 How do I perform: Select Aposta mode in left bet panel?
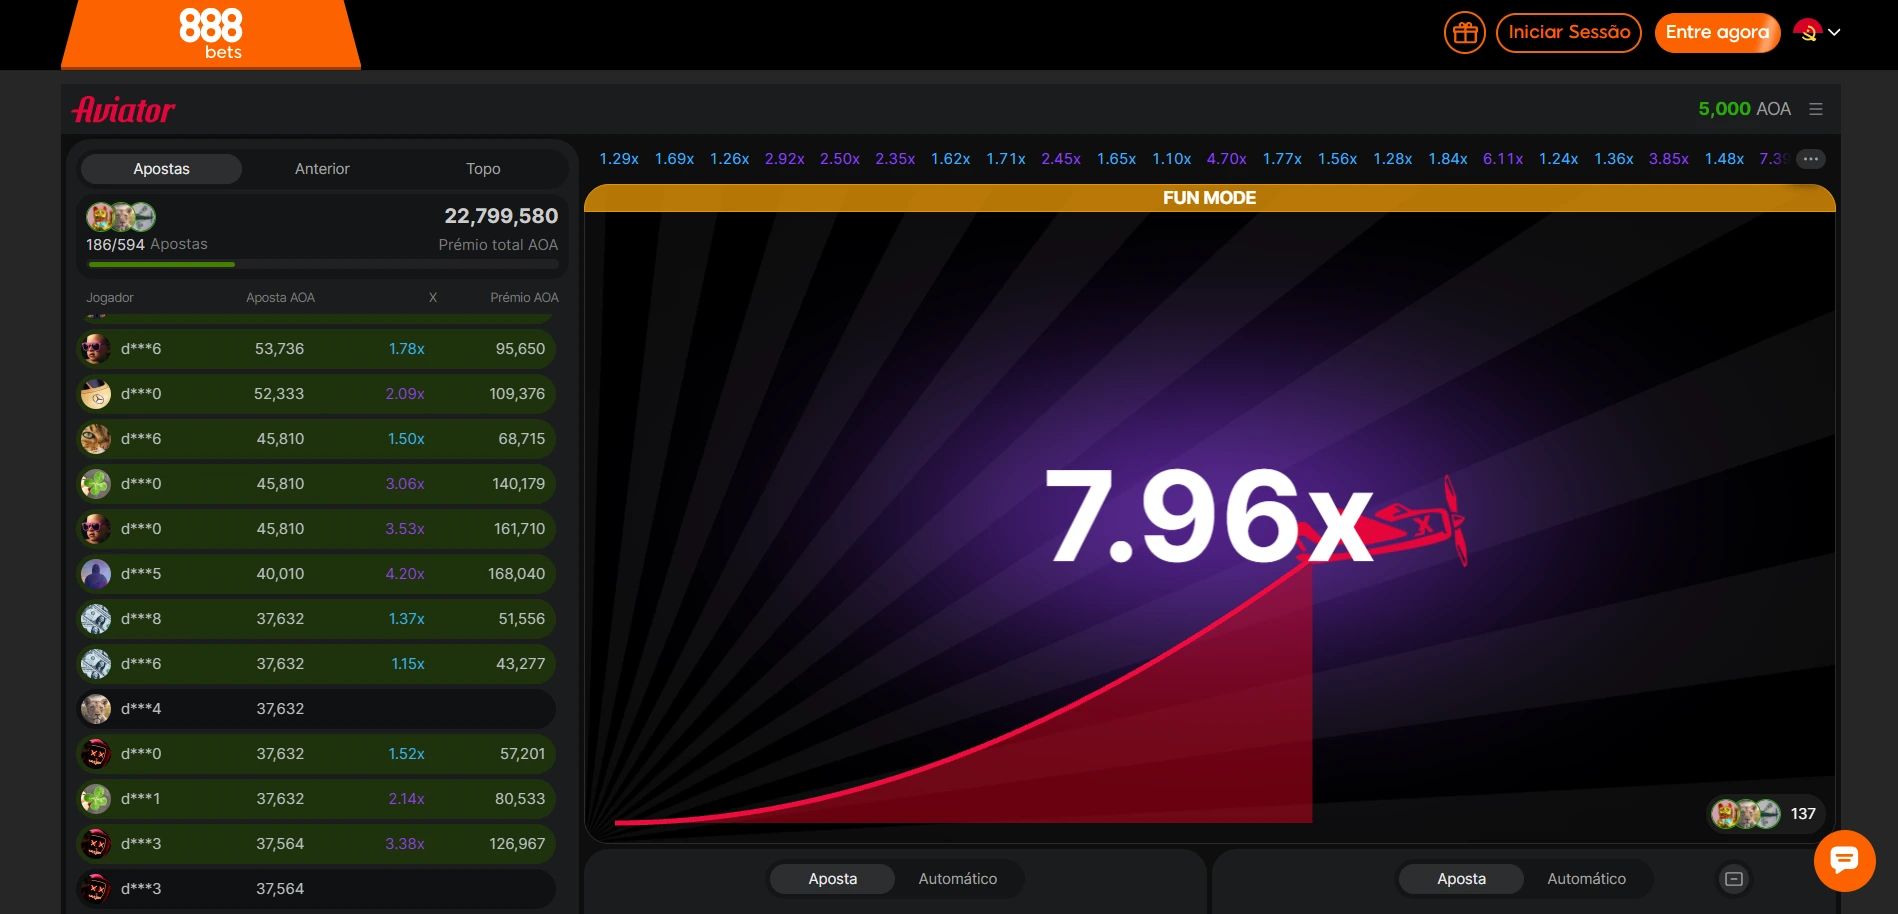[x=832, y=879]
